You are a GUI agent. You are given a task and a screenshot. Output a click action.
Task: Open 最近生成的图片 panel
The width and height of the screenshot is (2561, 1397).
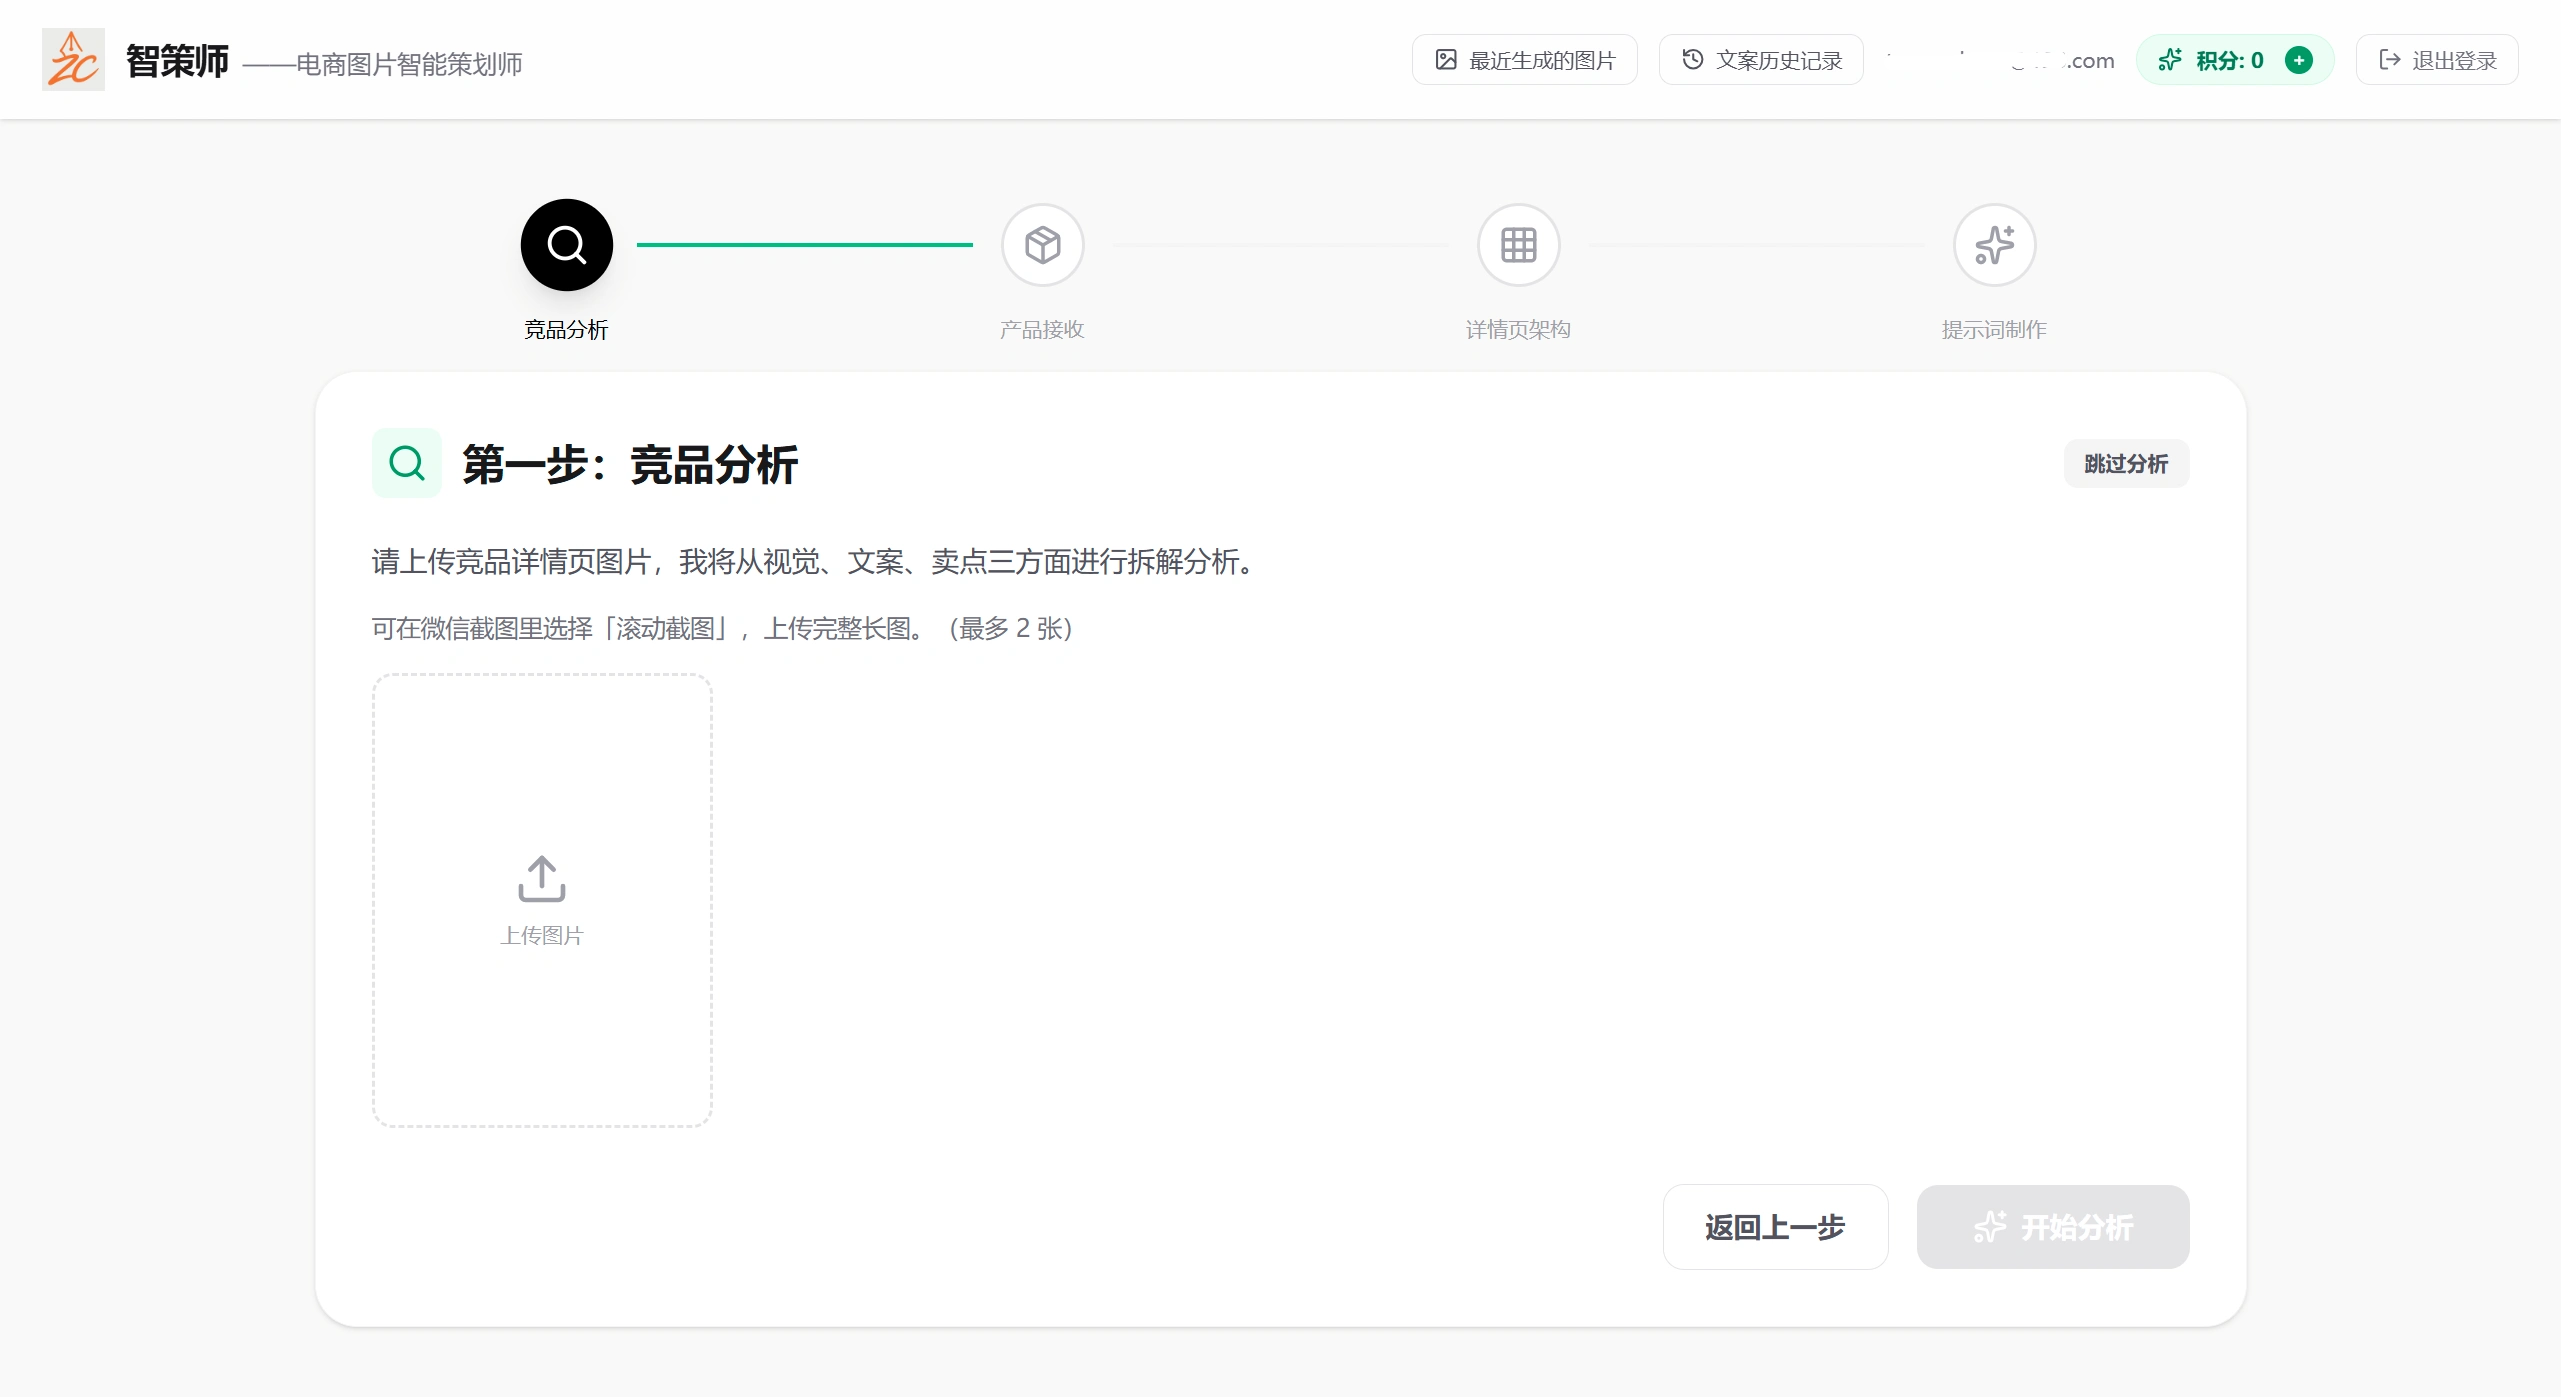[1524, 59]
